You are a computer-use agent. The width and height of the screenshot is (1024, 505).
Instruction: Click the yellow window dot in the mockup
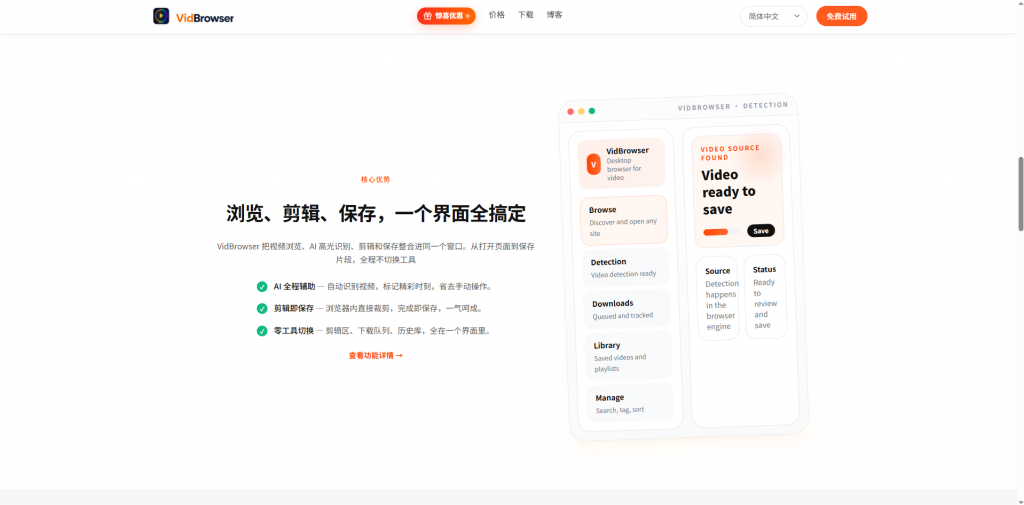coord(581,111)
